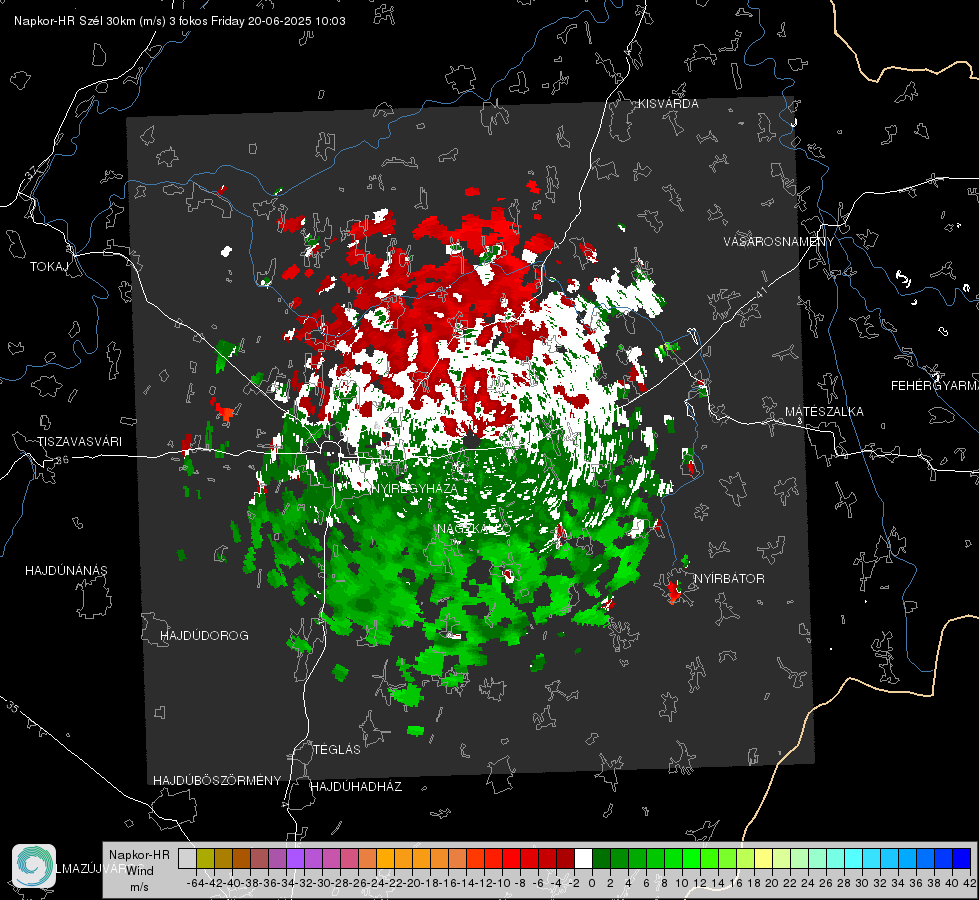
Task: Click the HAJDÚDOROG town label
Action: 204,636
